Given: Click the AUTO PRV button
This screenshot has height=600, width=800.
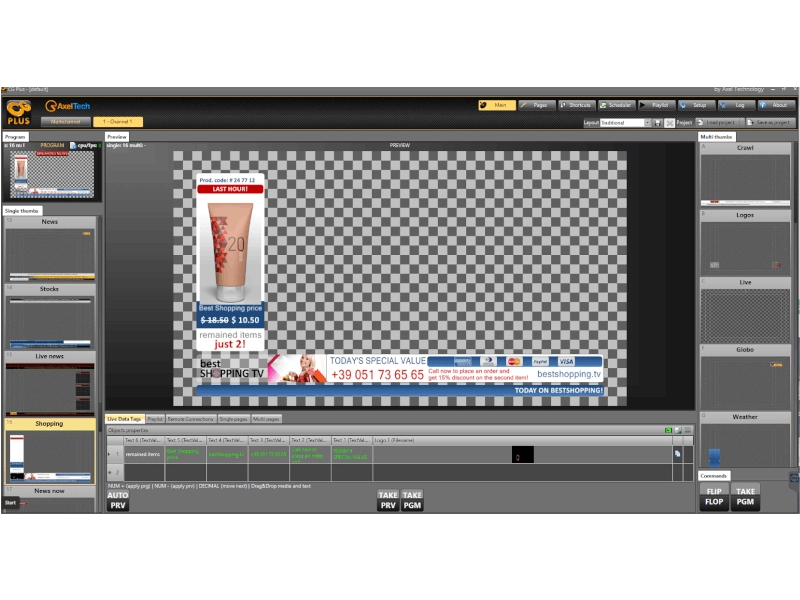Looking at the screenshot, I should tap(118, 500).
